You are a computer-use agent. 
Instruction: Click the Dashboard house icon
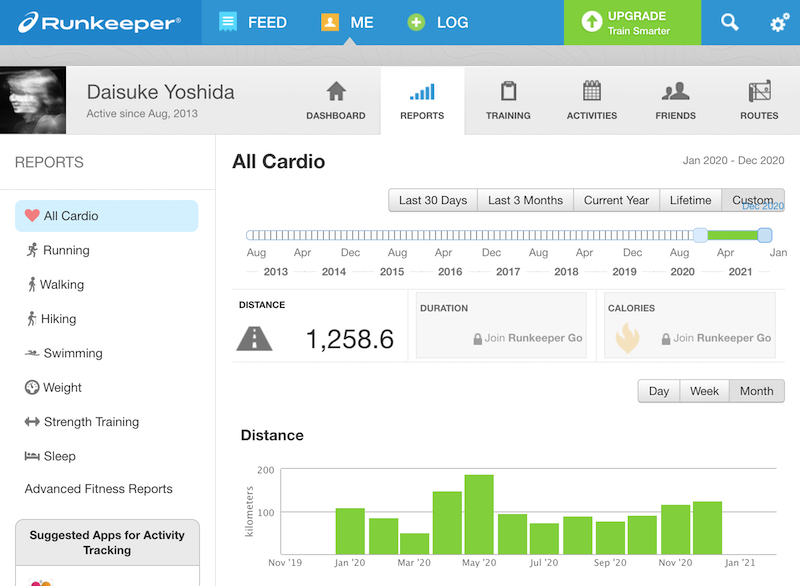pyautogui.click(x=336, y=91)
